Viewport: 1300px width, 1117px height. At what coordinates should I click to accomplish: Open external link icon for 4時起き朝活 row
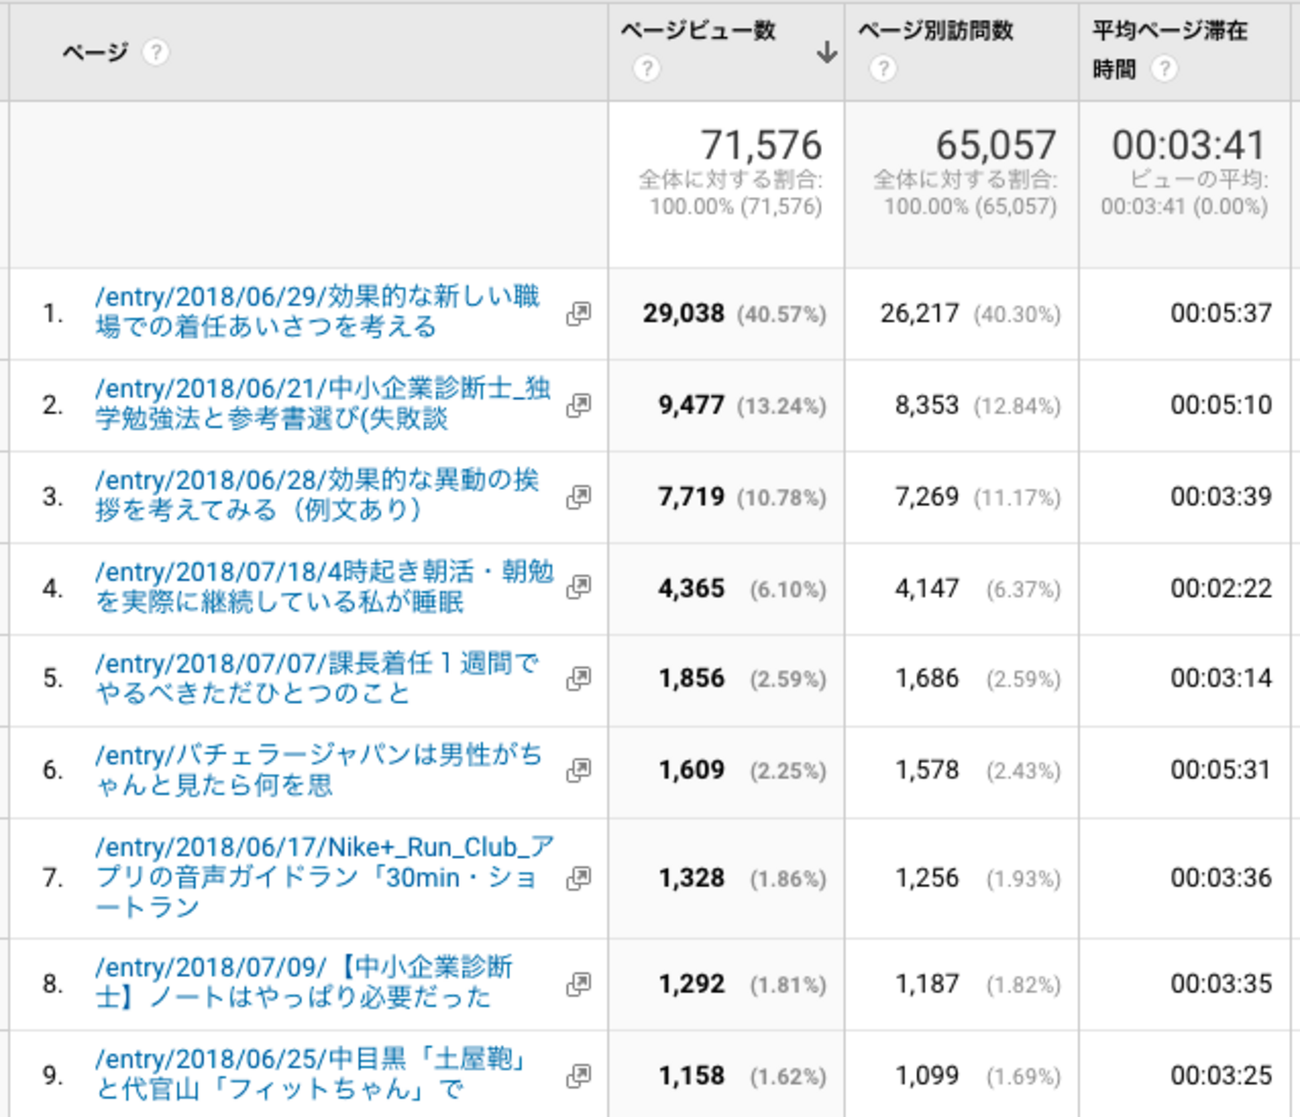point(578,587)
